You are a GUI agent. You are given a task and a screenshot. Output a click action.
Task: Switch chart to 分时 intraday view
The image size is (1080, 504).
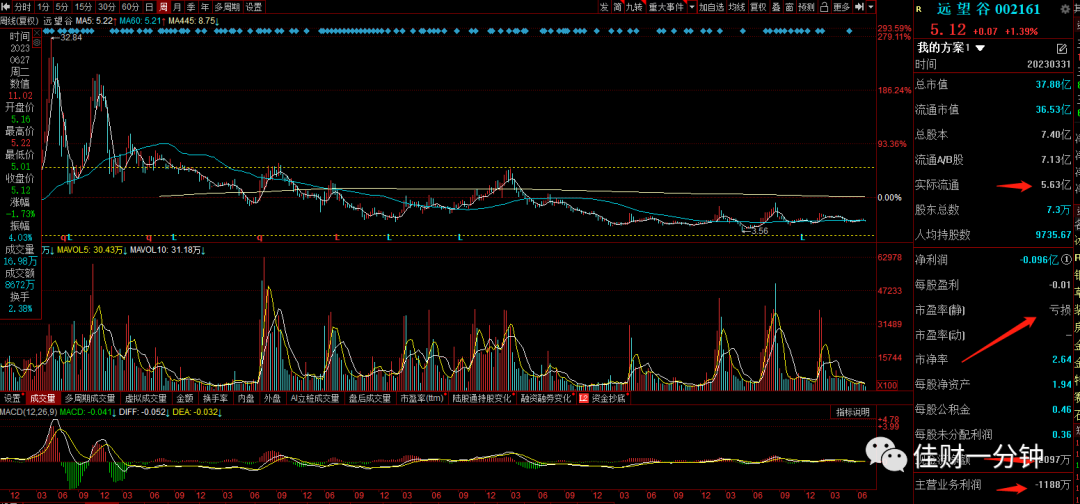23,7
